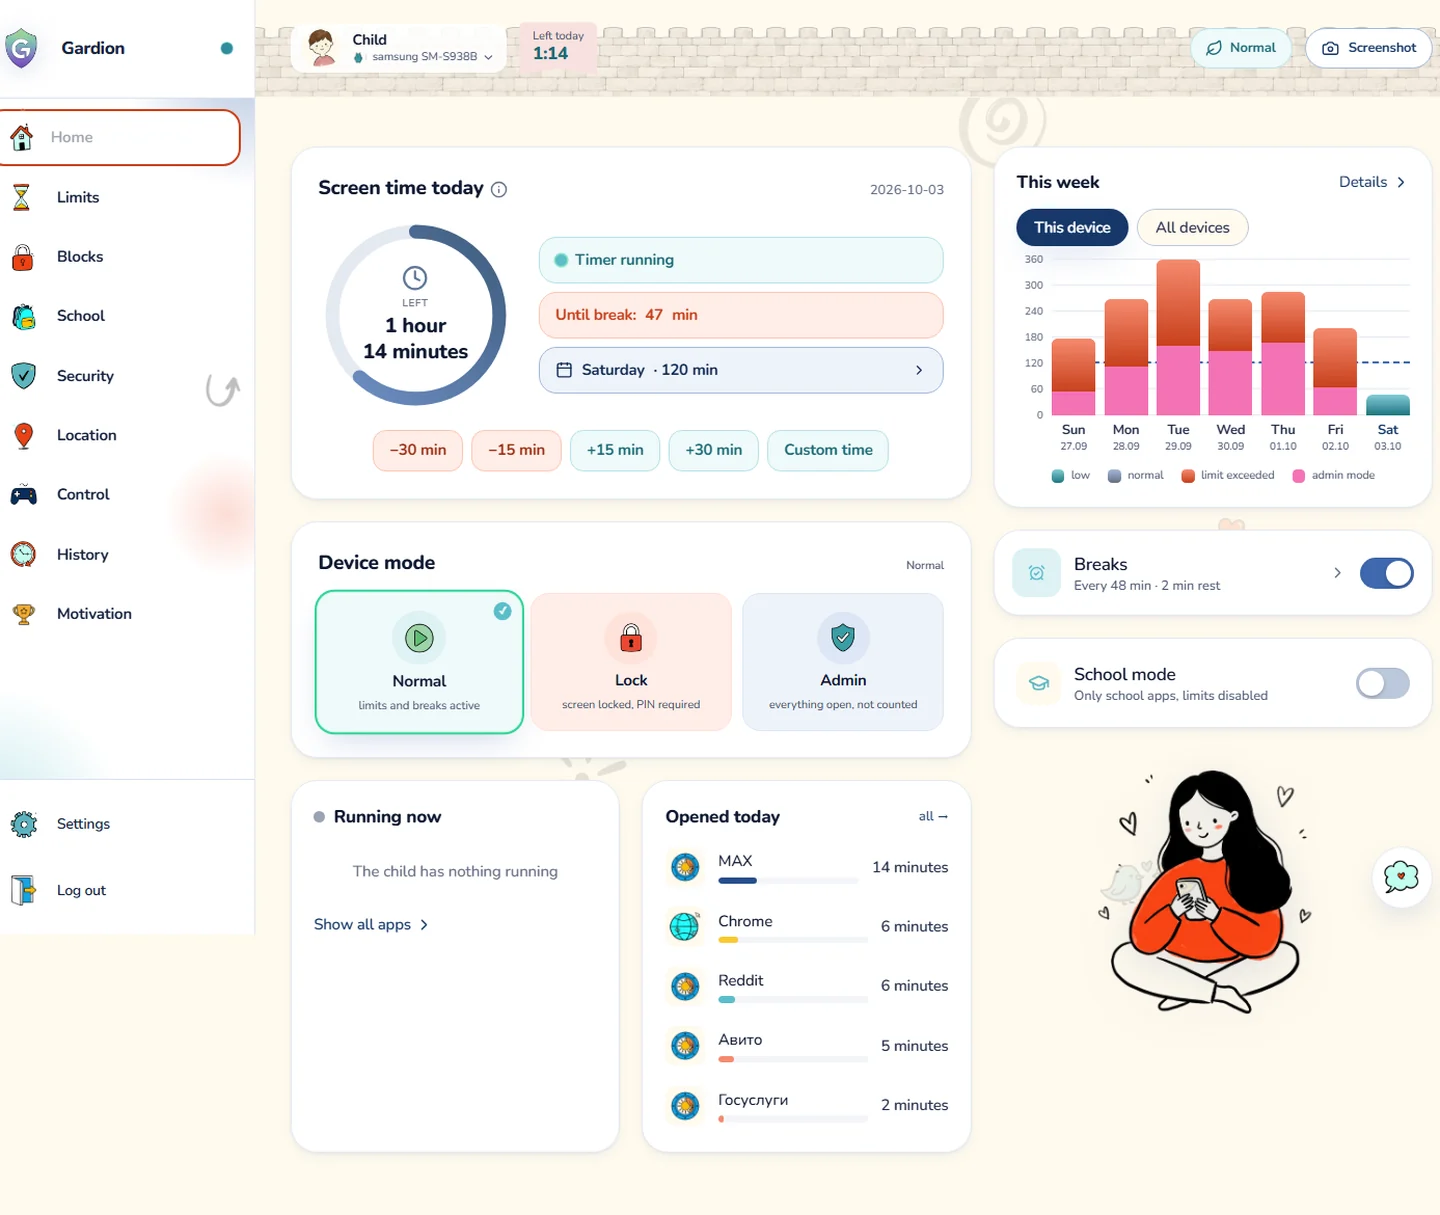The width and height of the screenshot is (1440, 1215).
Task: Click the child avatar picture
Action: pyautogui.click(x=322, y=47)
